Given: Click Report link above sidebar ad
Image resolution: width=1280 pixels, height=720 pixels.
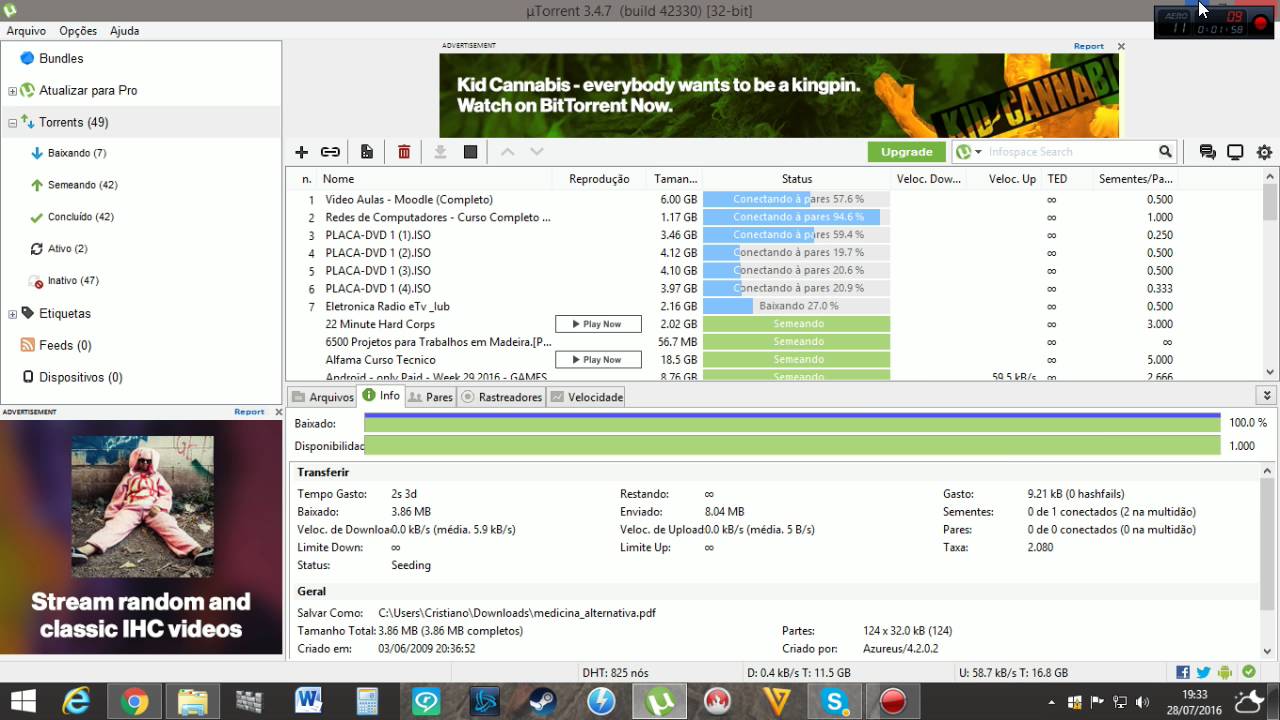Looking at the screenshot, I should [x=249, y=412].
